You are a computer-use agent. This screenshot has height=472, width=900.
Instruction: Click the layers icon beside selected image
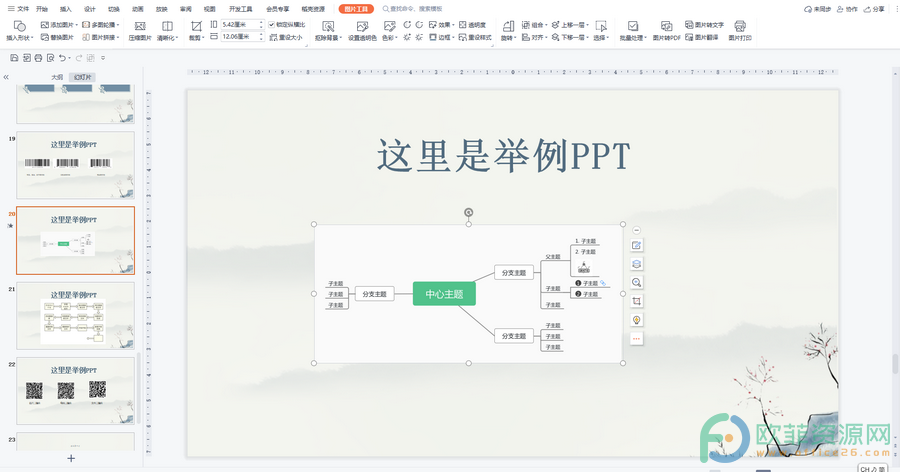click(x=636, y=264)
